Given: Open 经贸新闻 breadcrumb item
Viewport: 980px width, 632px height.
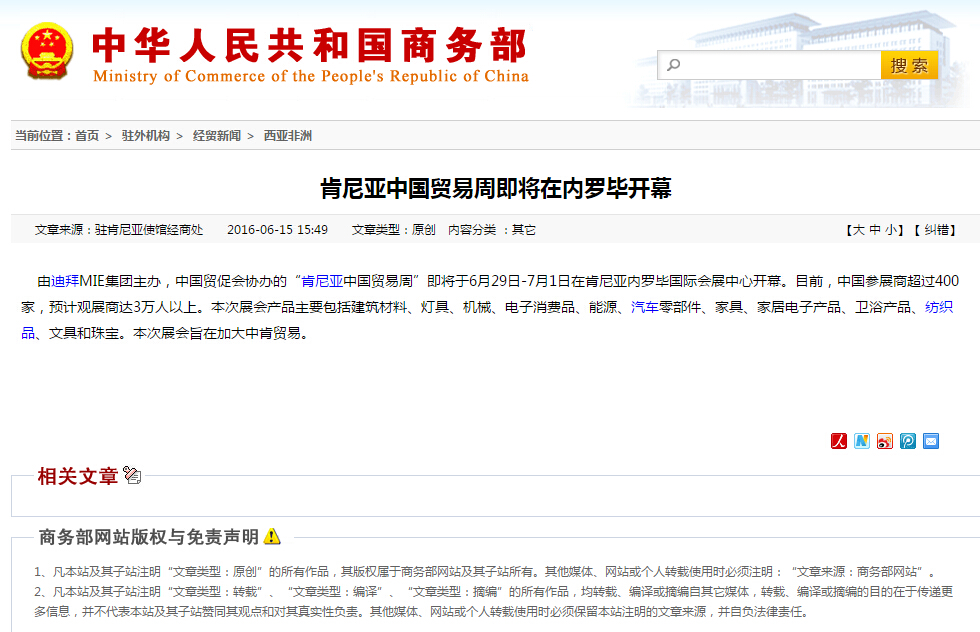Looking at the screenshot, I should click(x=217, y=136).
